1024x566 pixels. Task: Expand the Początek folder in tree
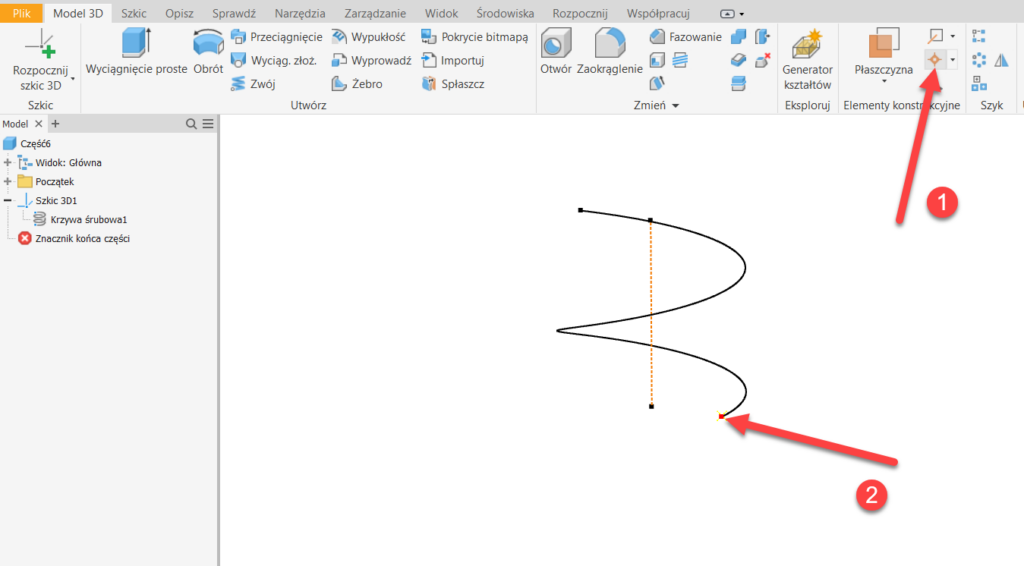[x=8, y=182]
